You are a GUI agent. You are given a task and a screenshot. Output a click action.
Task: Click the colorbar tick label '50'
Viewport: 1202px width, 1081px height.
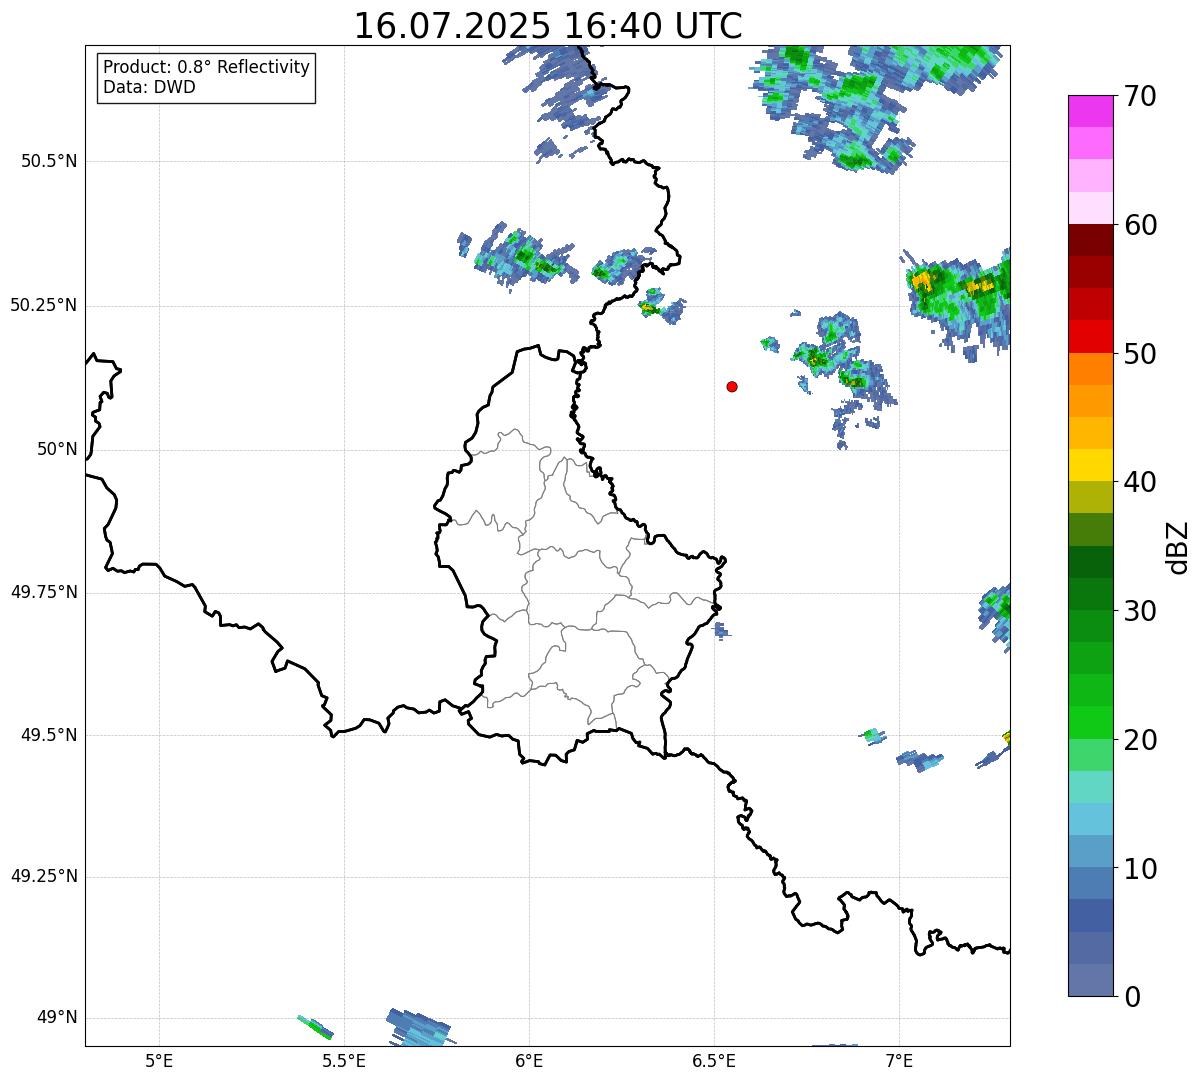click(x=1140, y=354)
